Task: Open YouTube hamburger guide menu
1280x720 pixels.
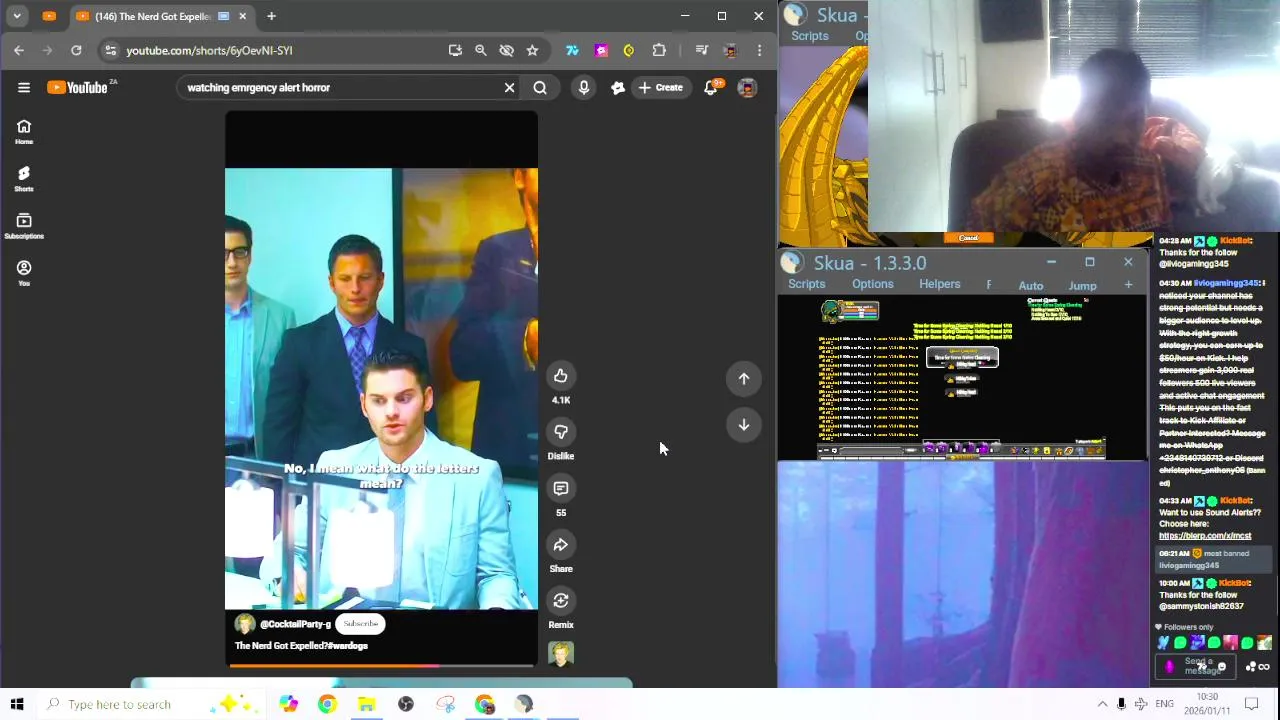Action: 24,87
